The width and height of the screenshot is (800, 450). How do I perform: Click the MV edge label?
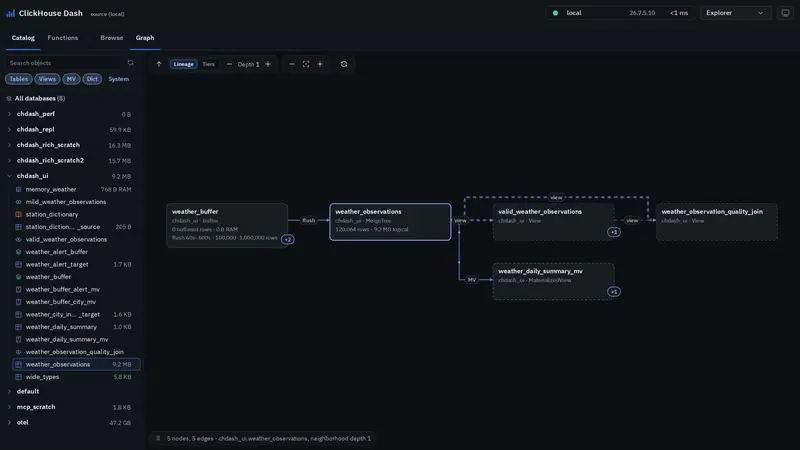[472, 280]
